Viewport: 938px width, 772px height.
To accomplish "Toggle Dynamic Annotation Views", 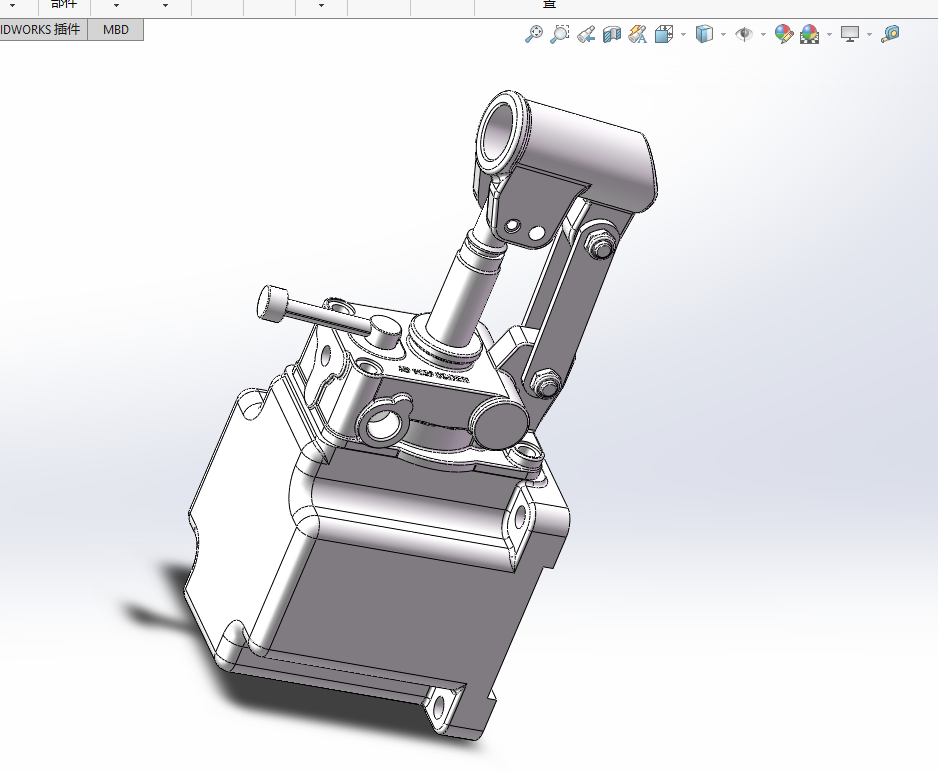I will 637,34.
